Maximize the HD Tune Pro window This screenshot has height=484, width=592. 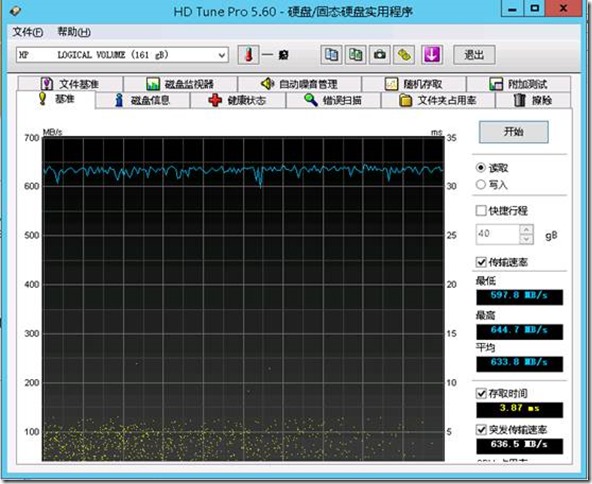[535, 9]
